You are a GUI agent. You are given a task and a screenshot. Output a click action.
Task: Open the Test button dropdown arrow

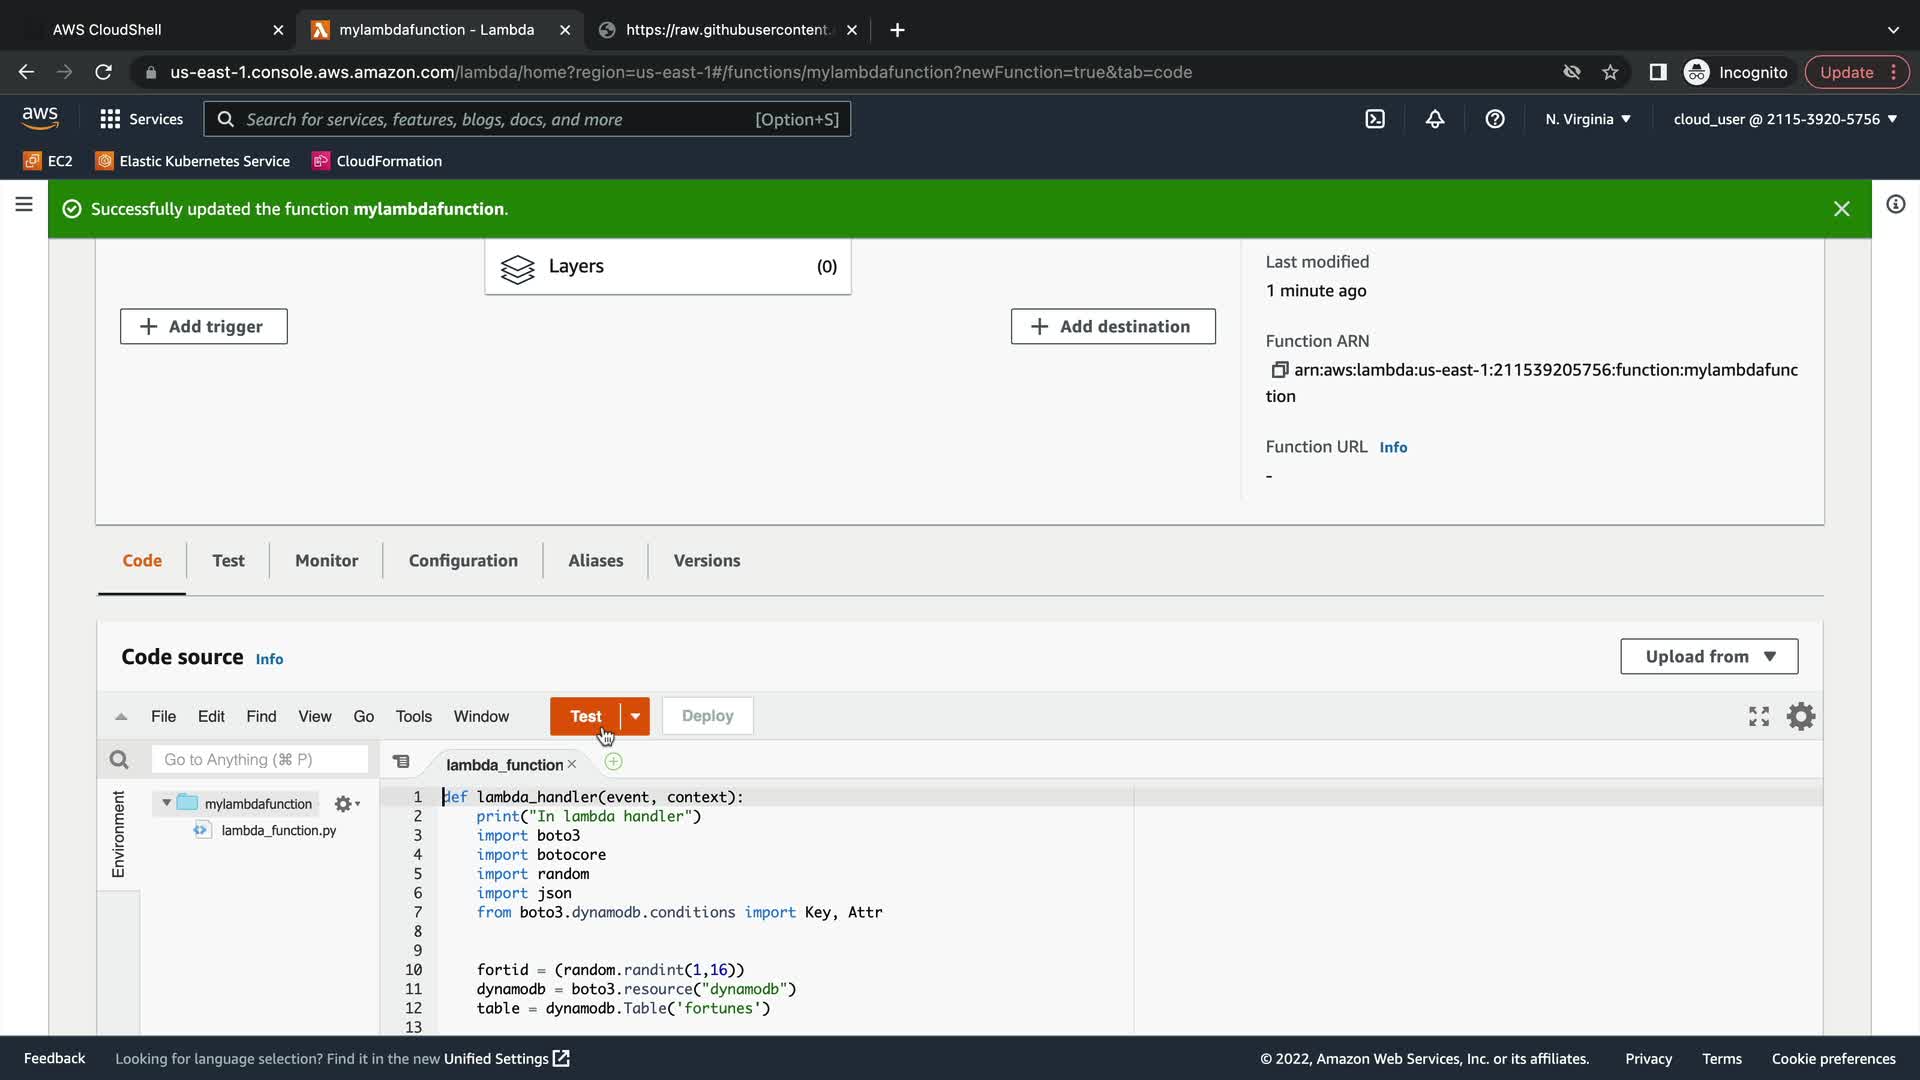click(635, 716)
